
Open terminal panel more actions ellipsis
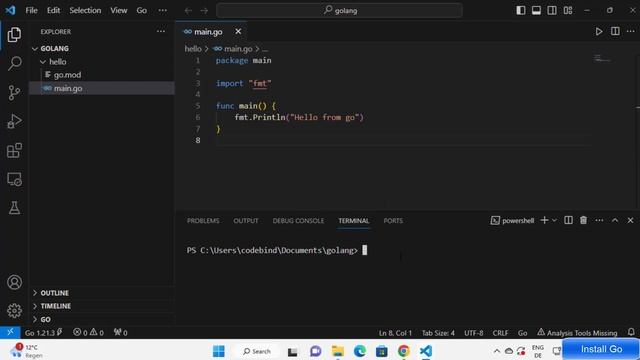599,220
